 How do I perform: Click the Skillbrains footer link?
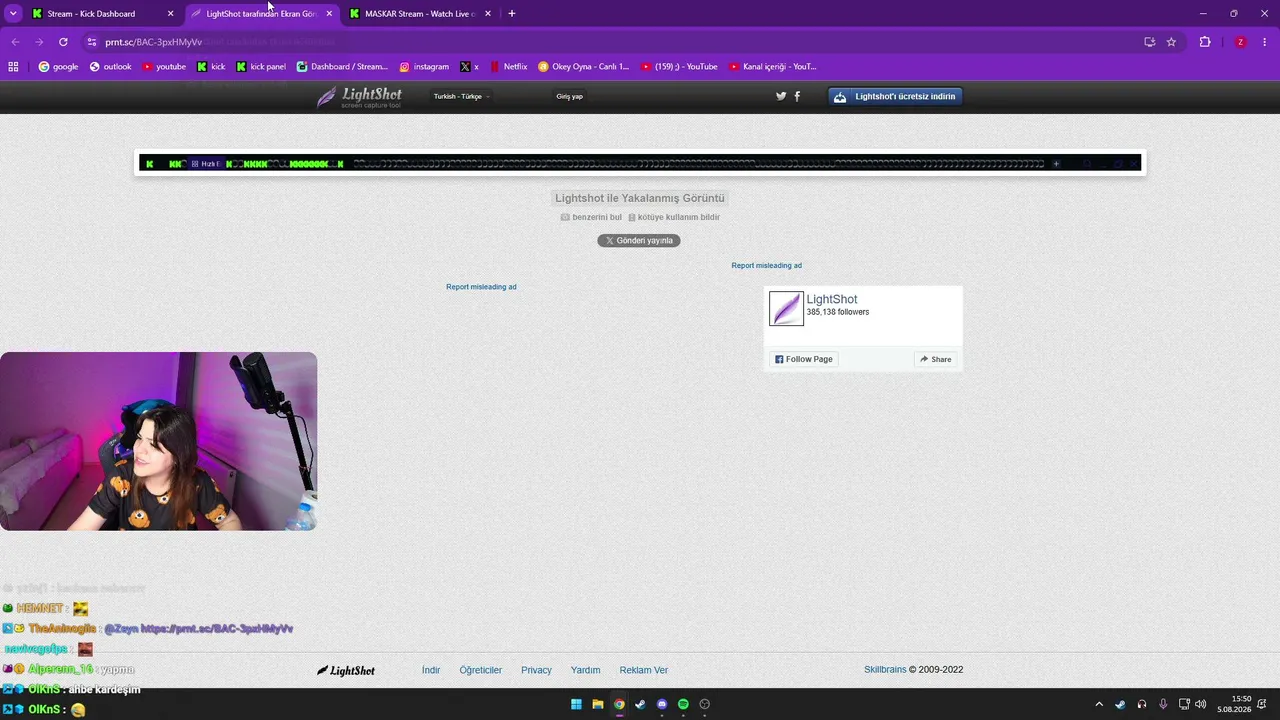[885, 670]
